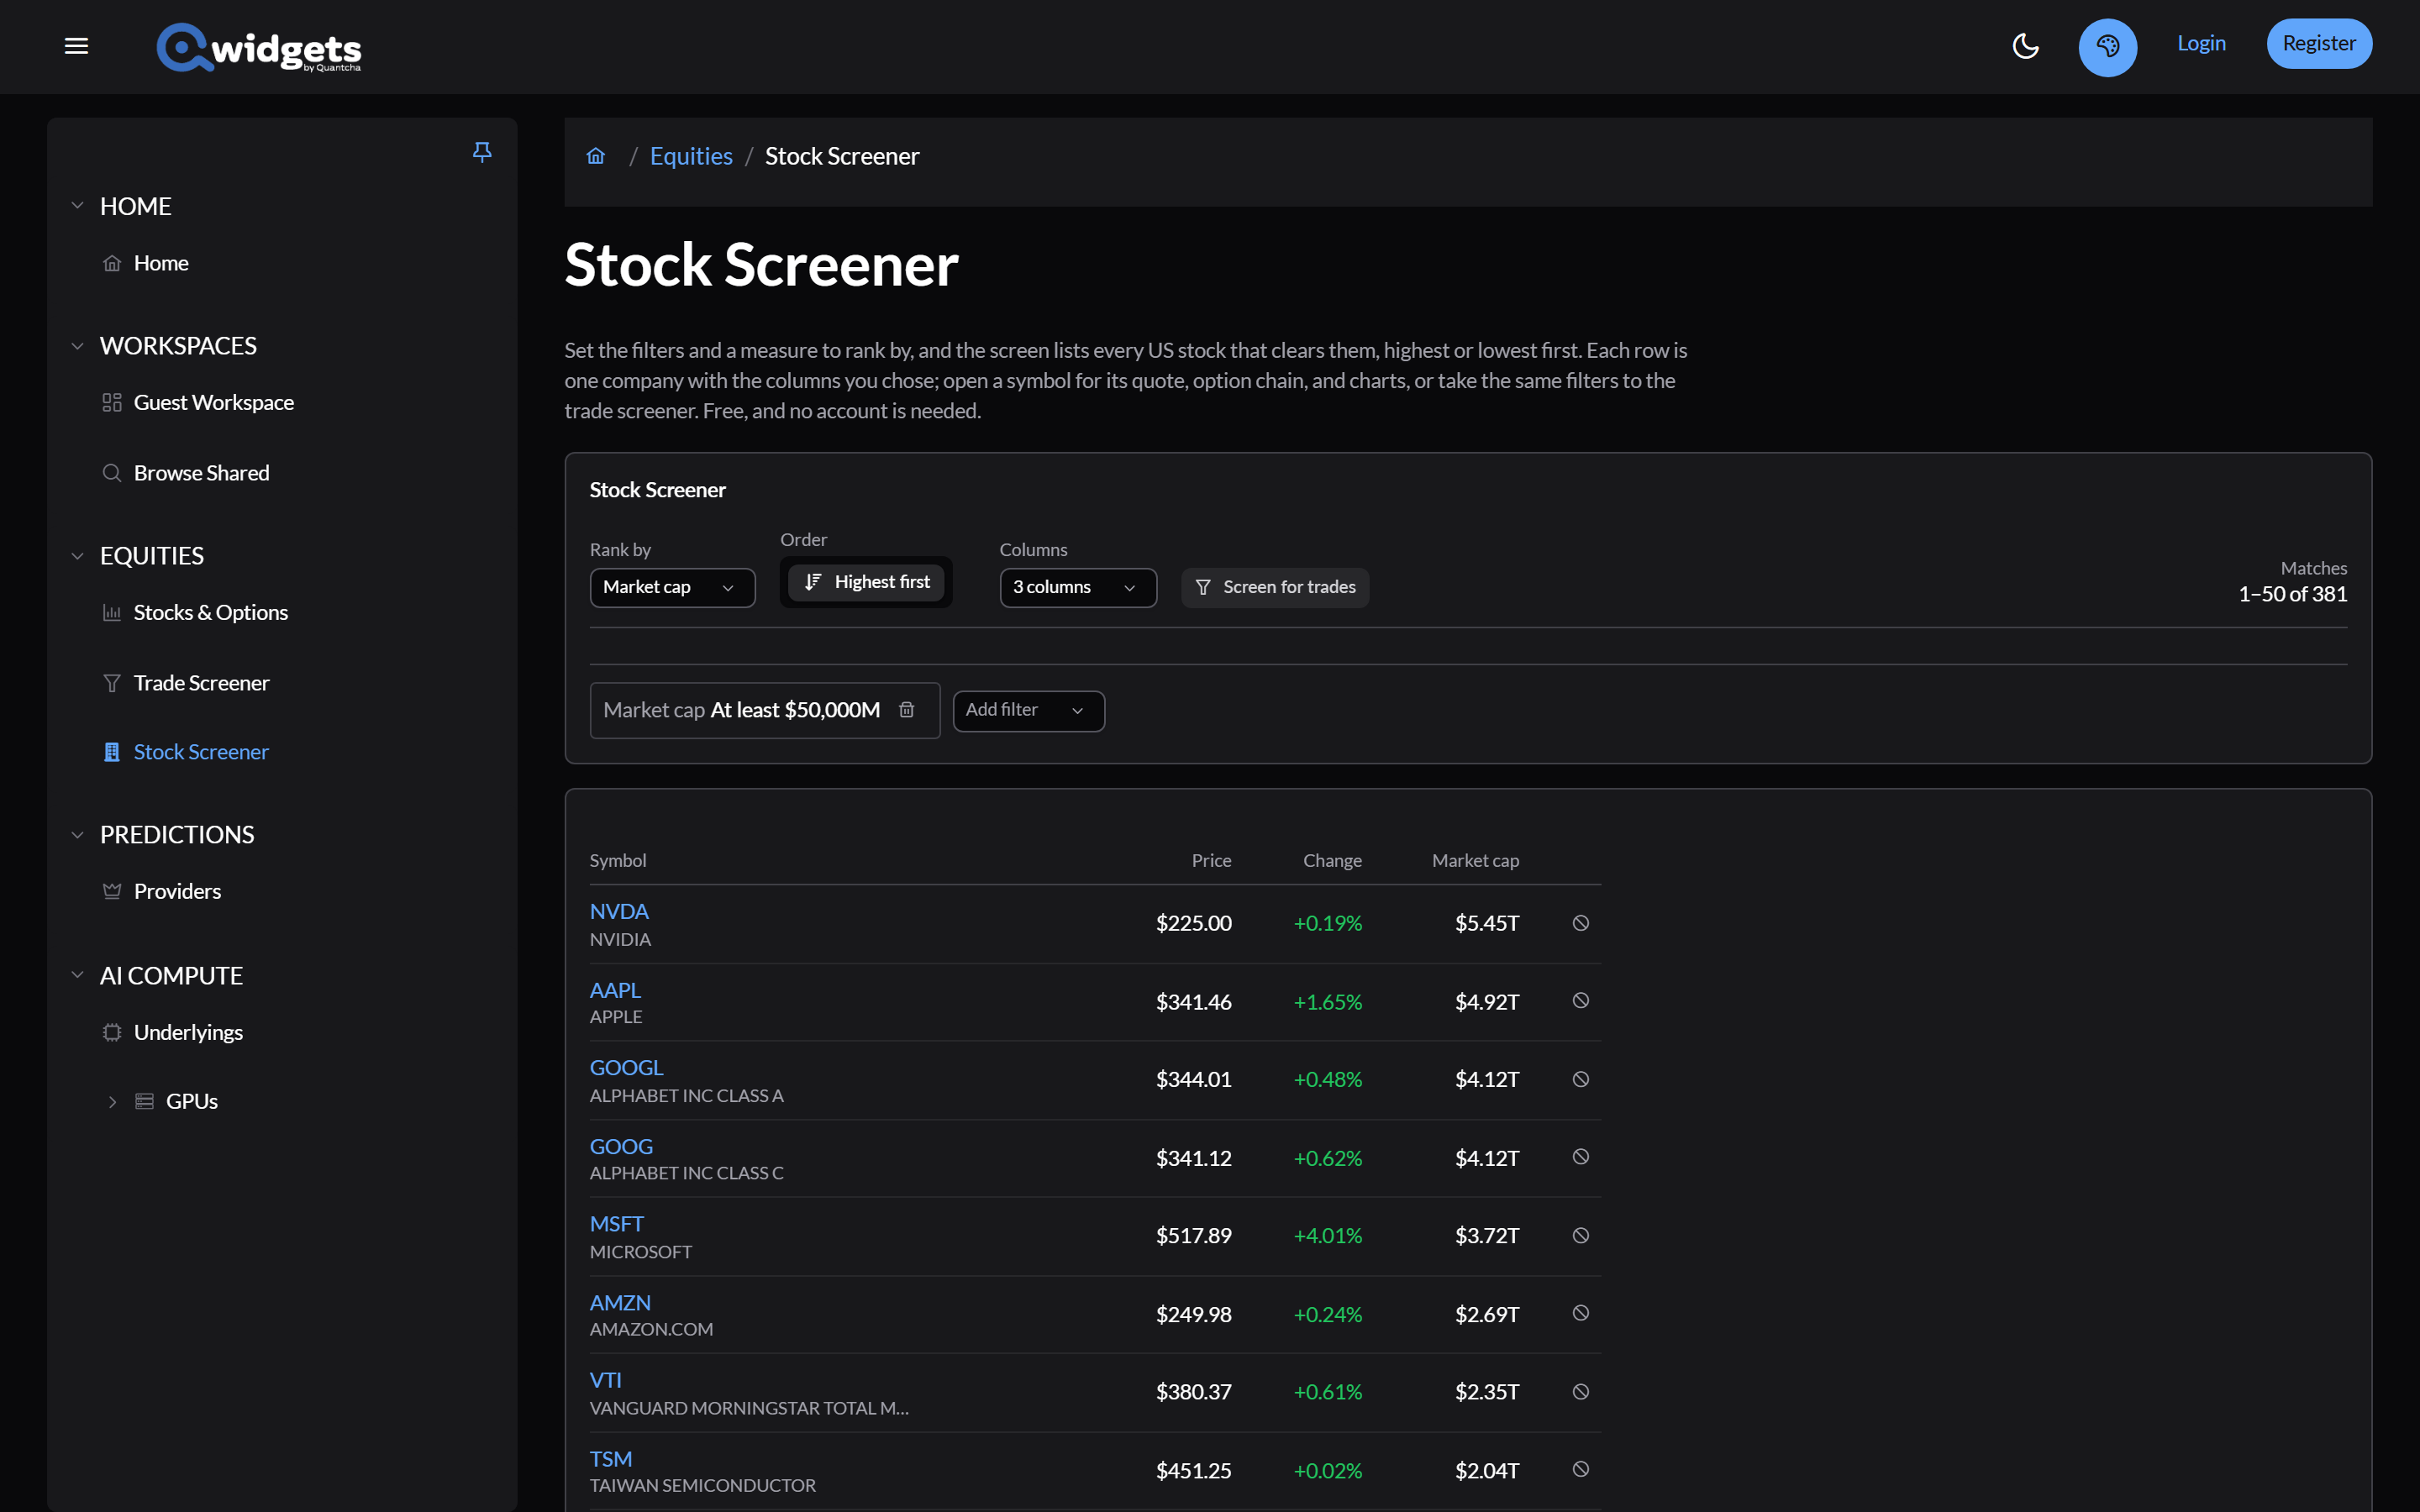The image size is (2420, 1512).
Task: Click the Login link
Action: tap(2201, 43)
